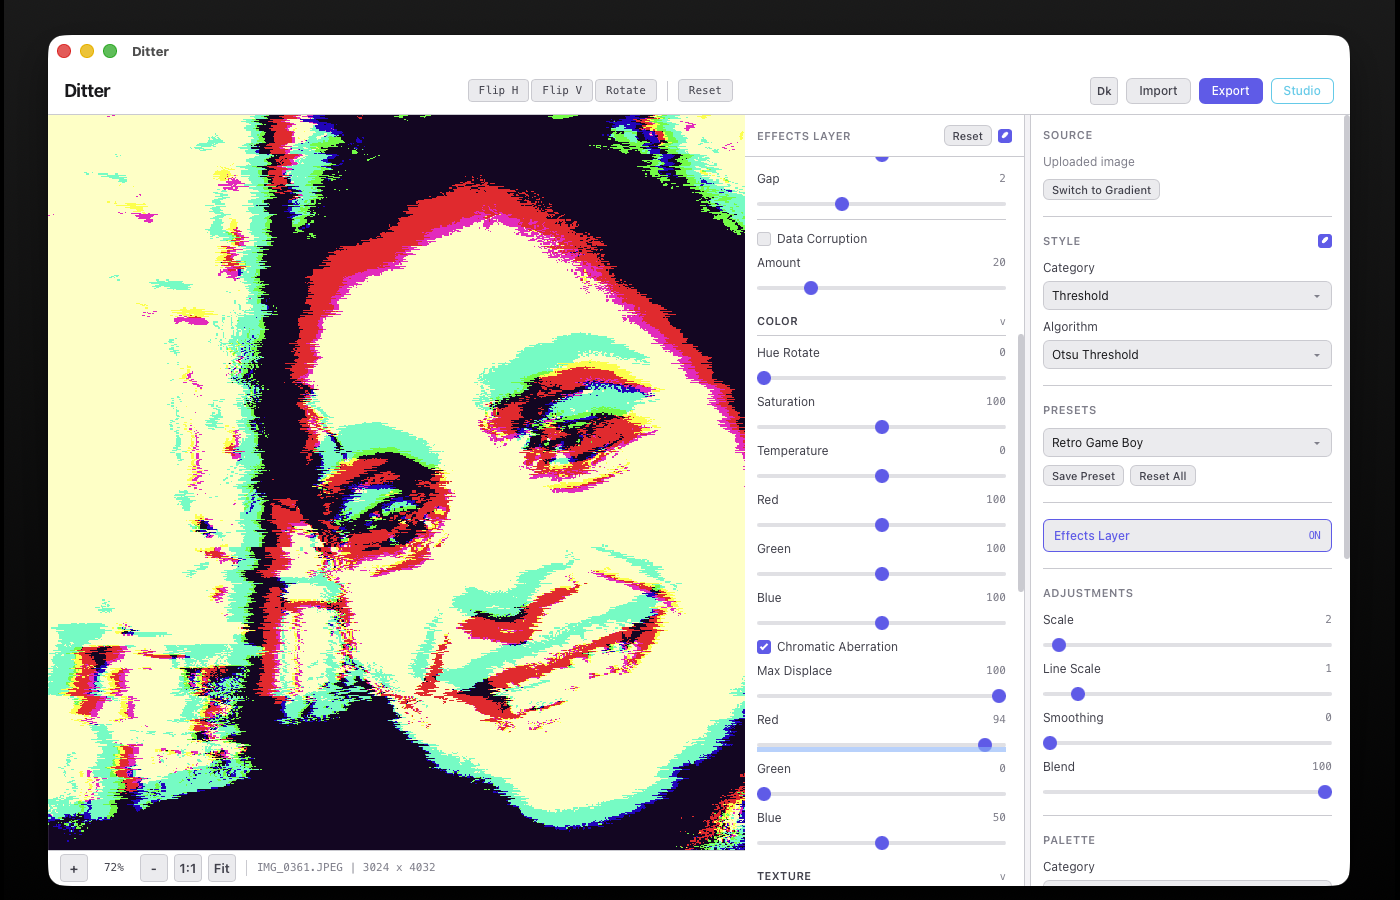Click the effects panel vertical scrollbar

click(x=1020, y=460)
